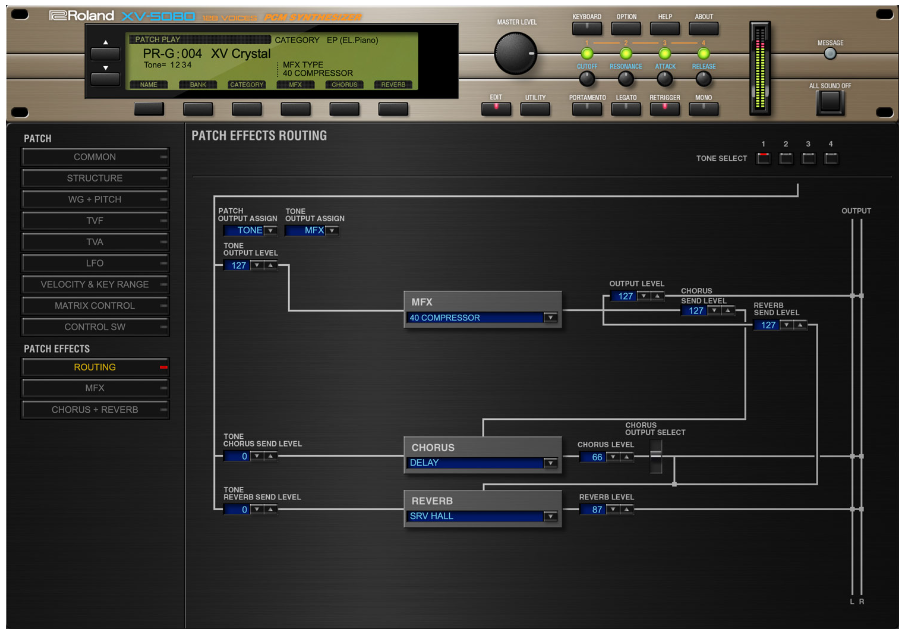The image size is (910, 644).
Task: Open the Velocity & Key Range page
Action: coord(95,284)
